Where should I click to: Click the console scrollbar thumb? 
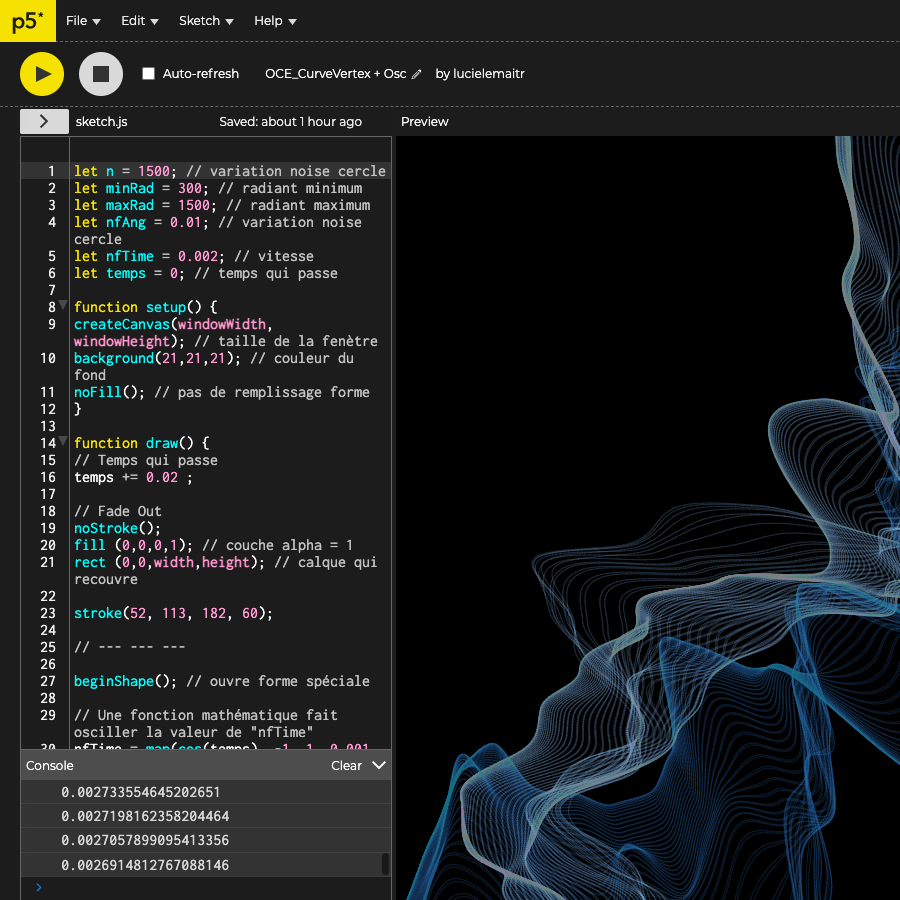(x=385, y=864)
